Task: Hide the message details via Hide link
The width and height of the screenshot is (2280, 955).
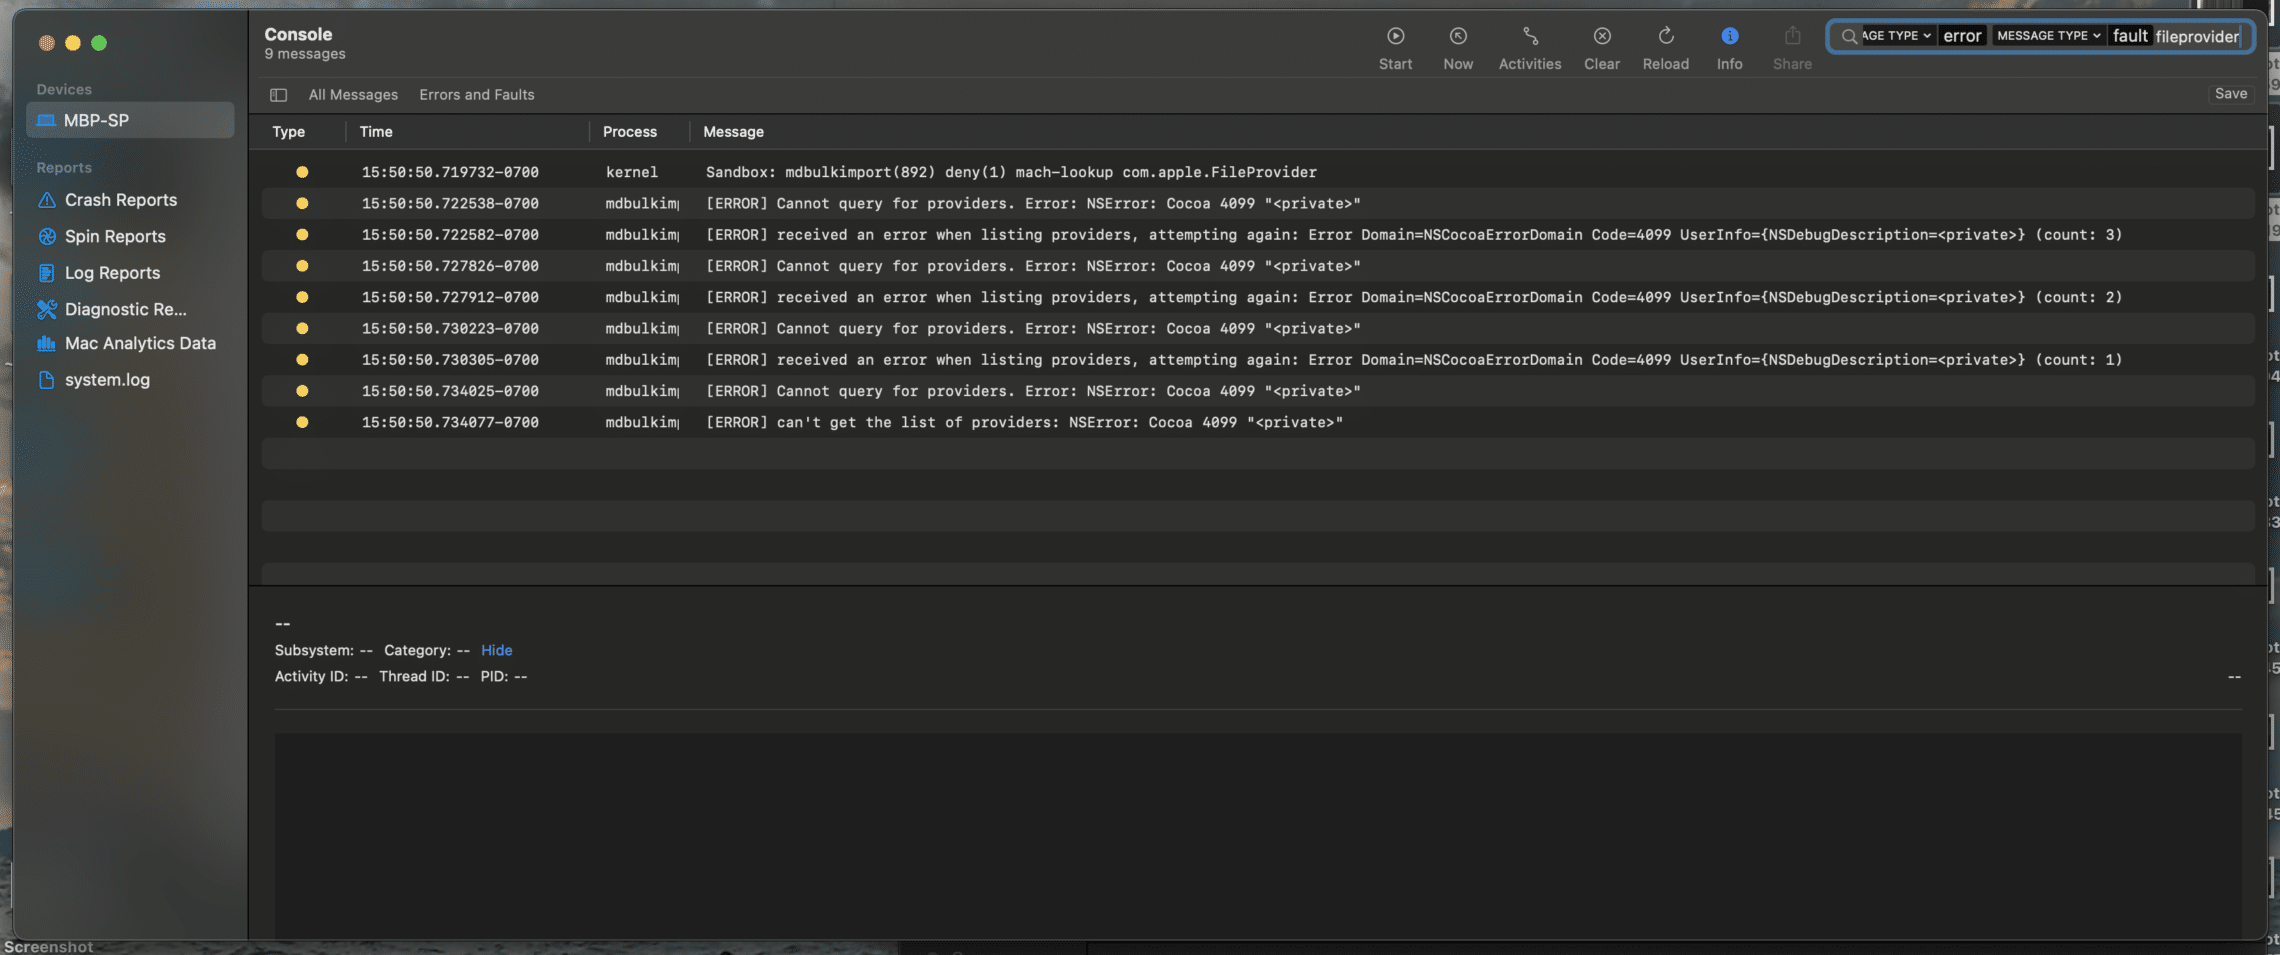Action: click(x=496, y=650)
